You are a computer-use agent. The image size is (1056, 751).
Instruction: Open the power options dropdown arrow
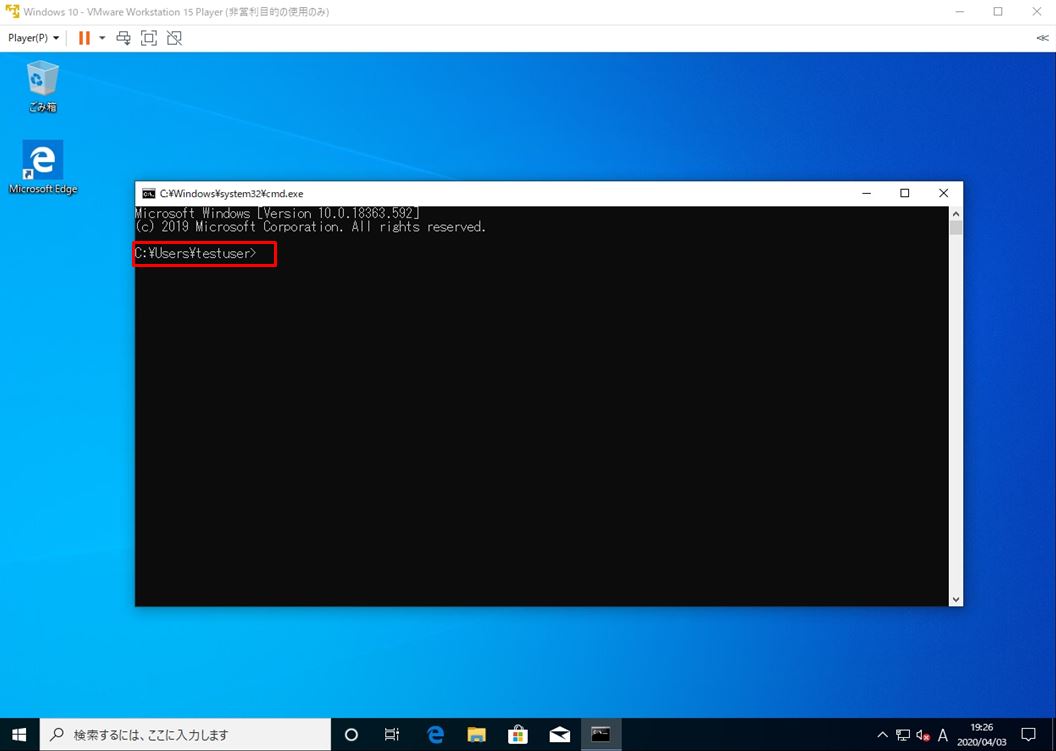[102, 38]
